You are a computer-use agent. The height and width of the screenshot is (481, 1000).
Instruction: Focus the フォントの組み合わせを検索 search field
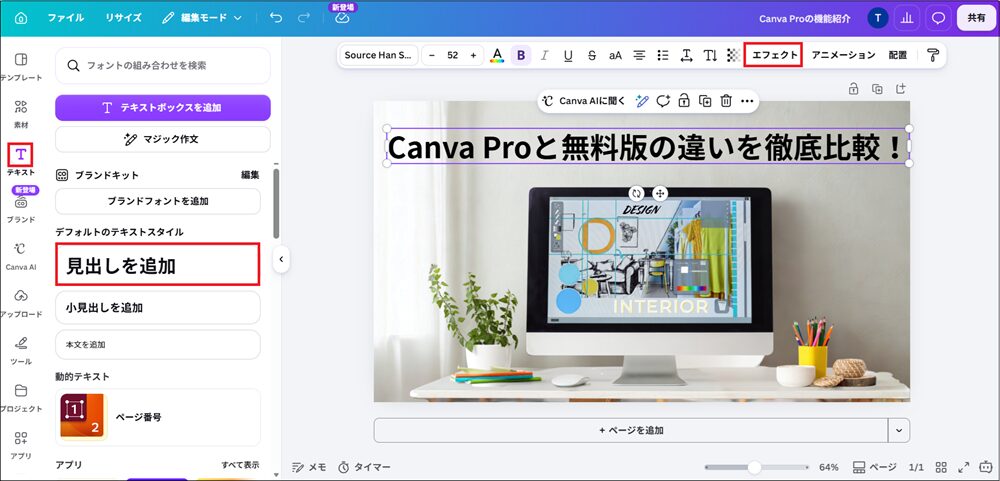pos(163,65)
